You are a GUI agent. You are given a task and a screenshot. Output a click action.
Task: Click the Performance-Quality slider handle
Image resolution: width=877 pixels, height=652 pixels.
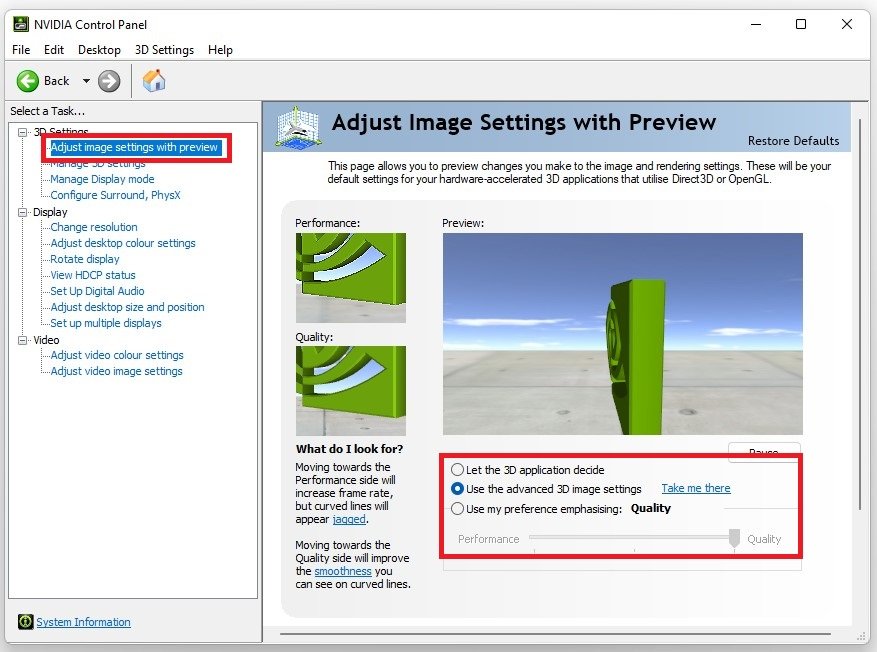click(x=734, y=538)
